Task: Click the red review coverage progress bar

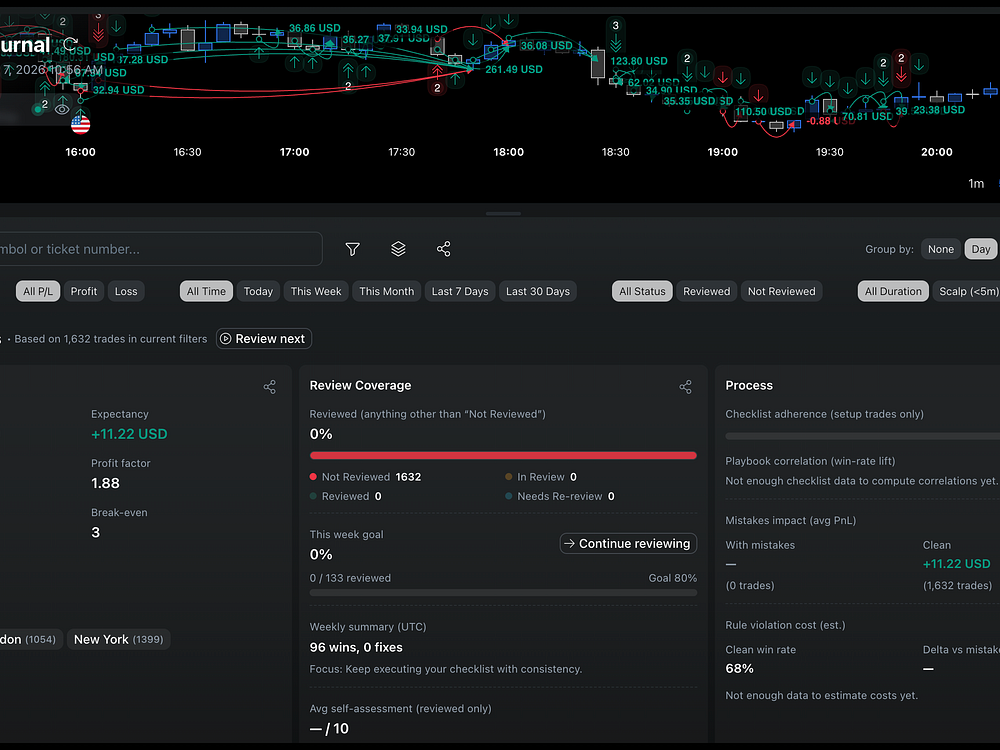Action: click(503, 455)
